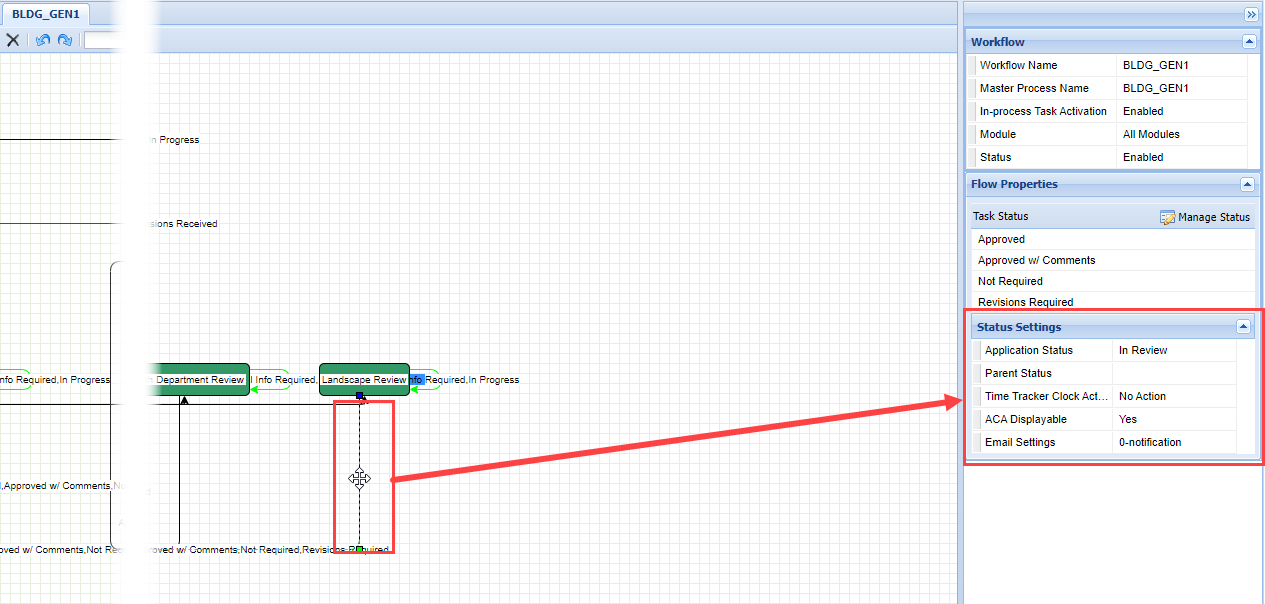Click the delete X icon in toolbar

(13, 40)
